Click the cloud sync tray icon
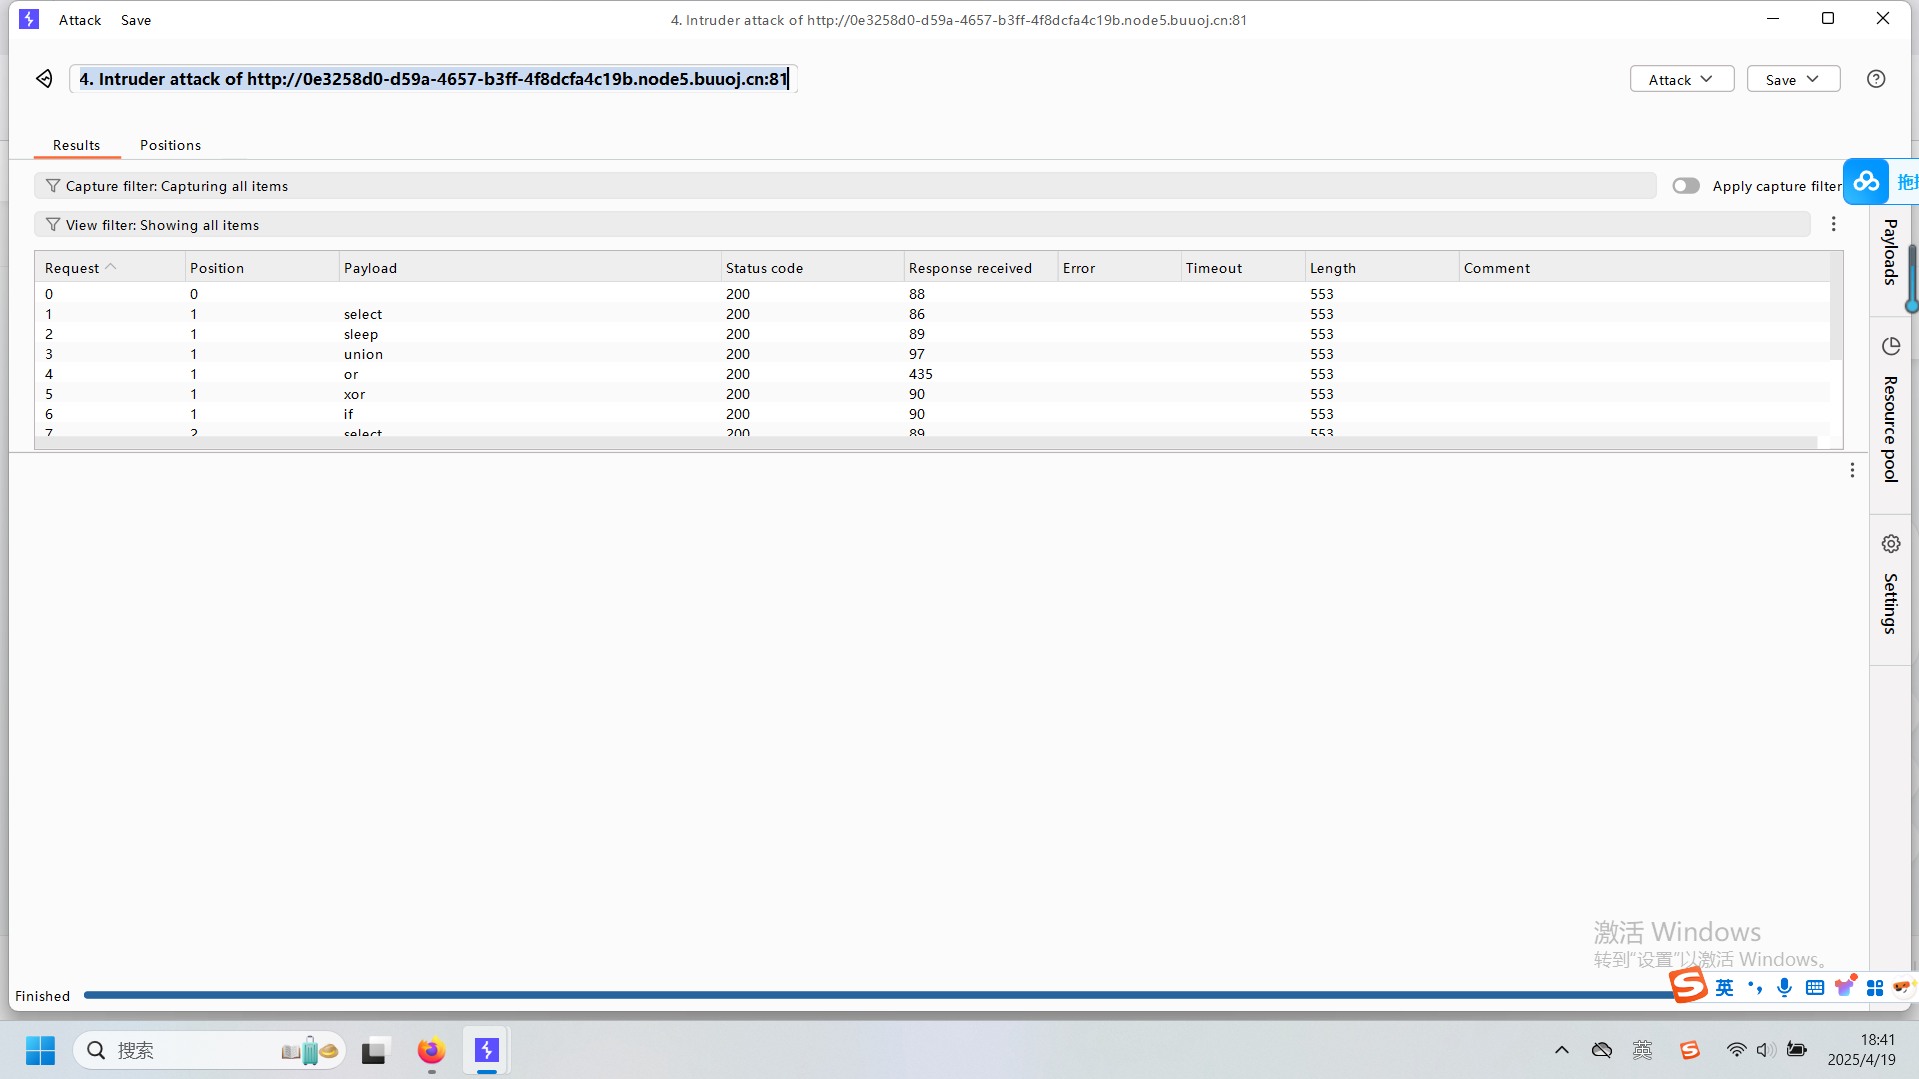Screen dimensions: 1919x1079 (x=1602, y=1050)
